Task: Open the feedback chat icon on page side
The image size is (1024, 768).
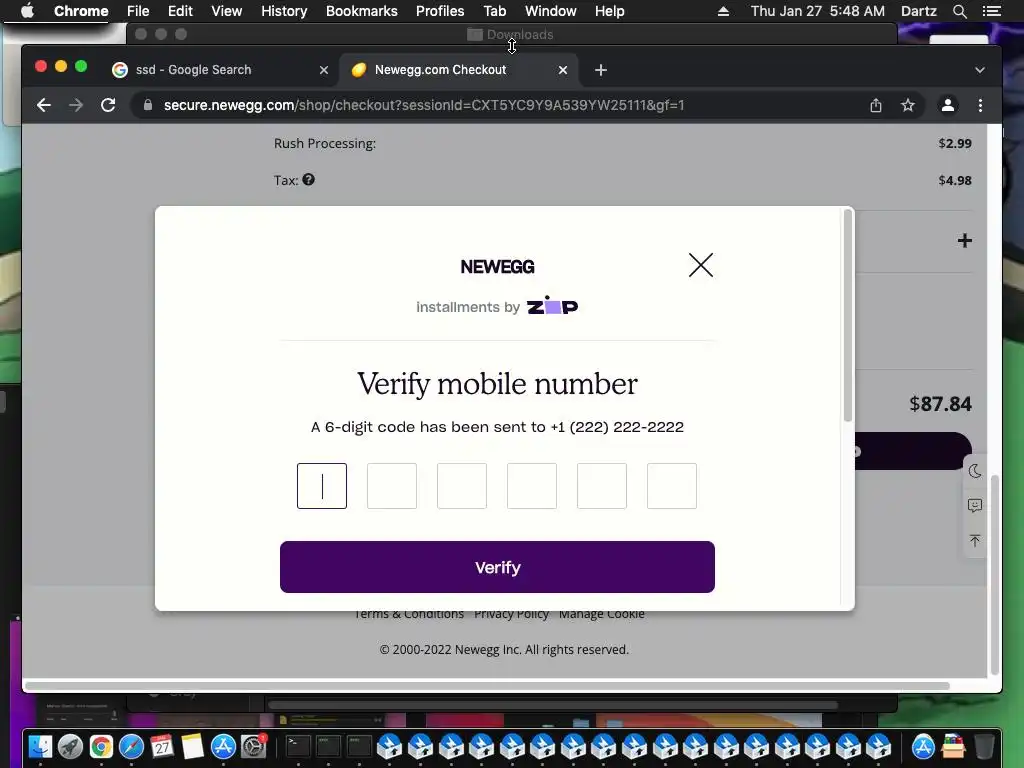Action: [975, 505]
